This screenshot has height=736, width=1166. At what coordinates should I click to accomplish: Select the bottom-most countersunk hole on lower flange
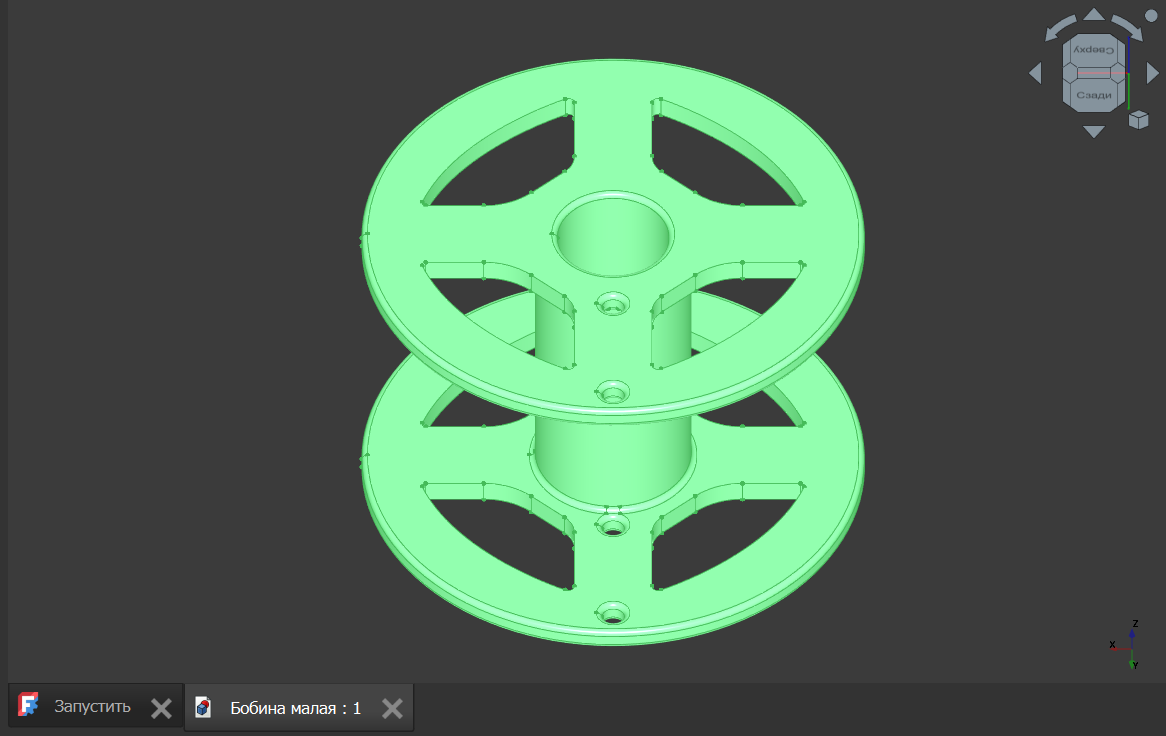click(x=612, y=612)
